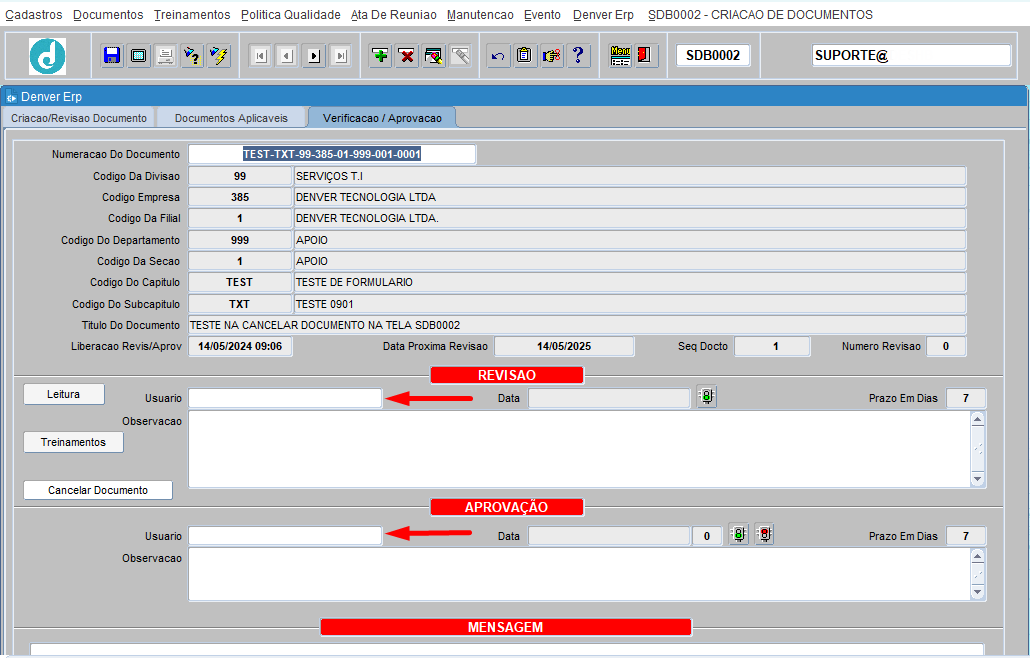
Task: Click the undo arrow icon
Action: click(498, 56)
